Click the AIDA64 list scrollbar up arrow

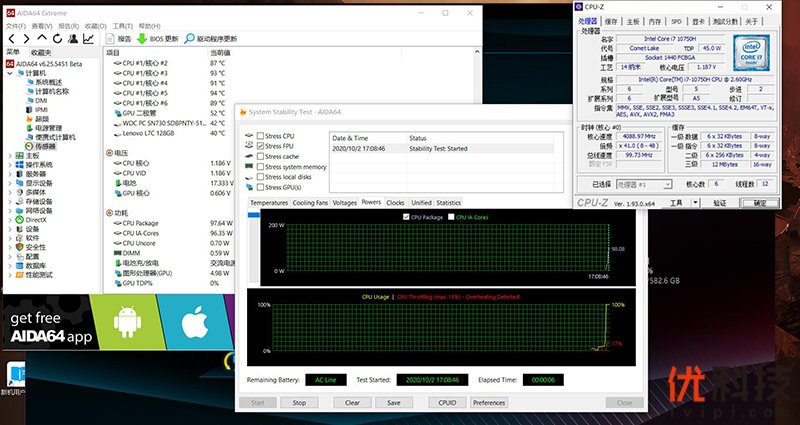click(x=477, y=52)
